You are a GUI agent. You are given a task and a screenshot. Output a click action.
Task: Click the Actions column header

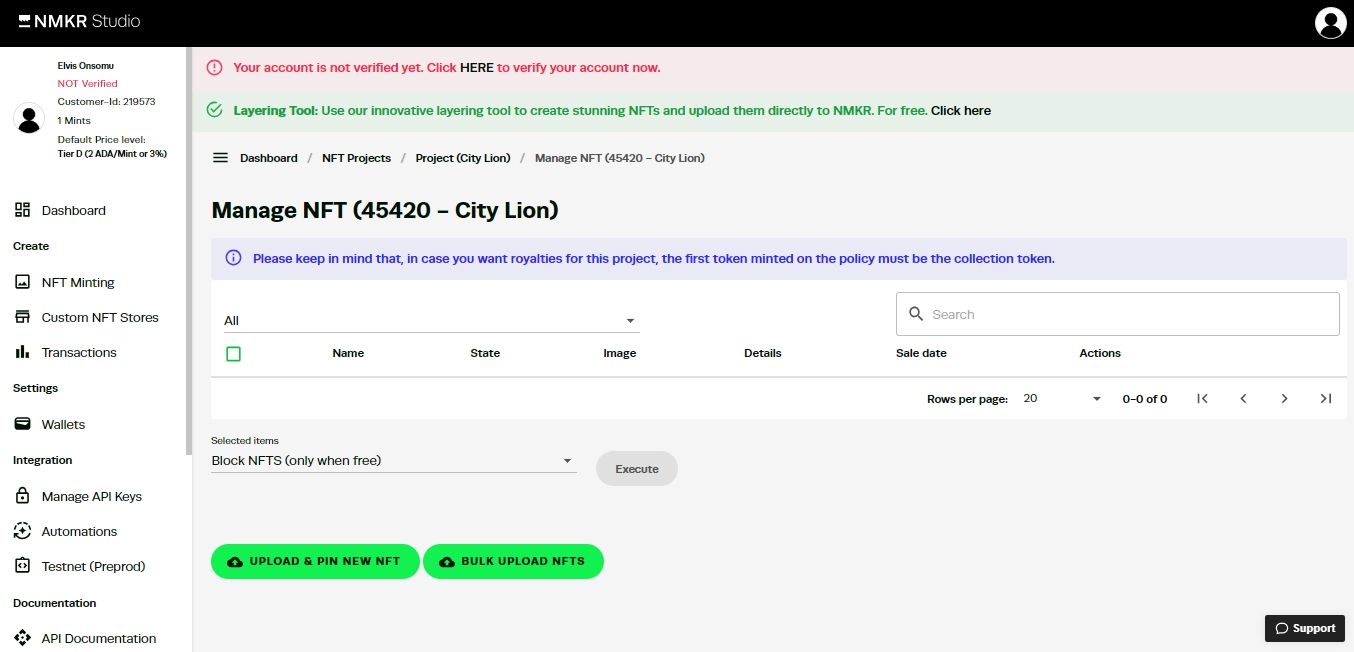pyautogui.click(x=1100, y=353)
